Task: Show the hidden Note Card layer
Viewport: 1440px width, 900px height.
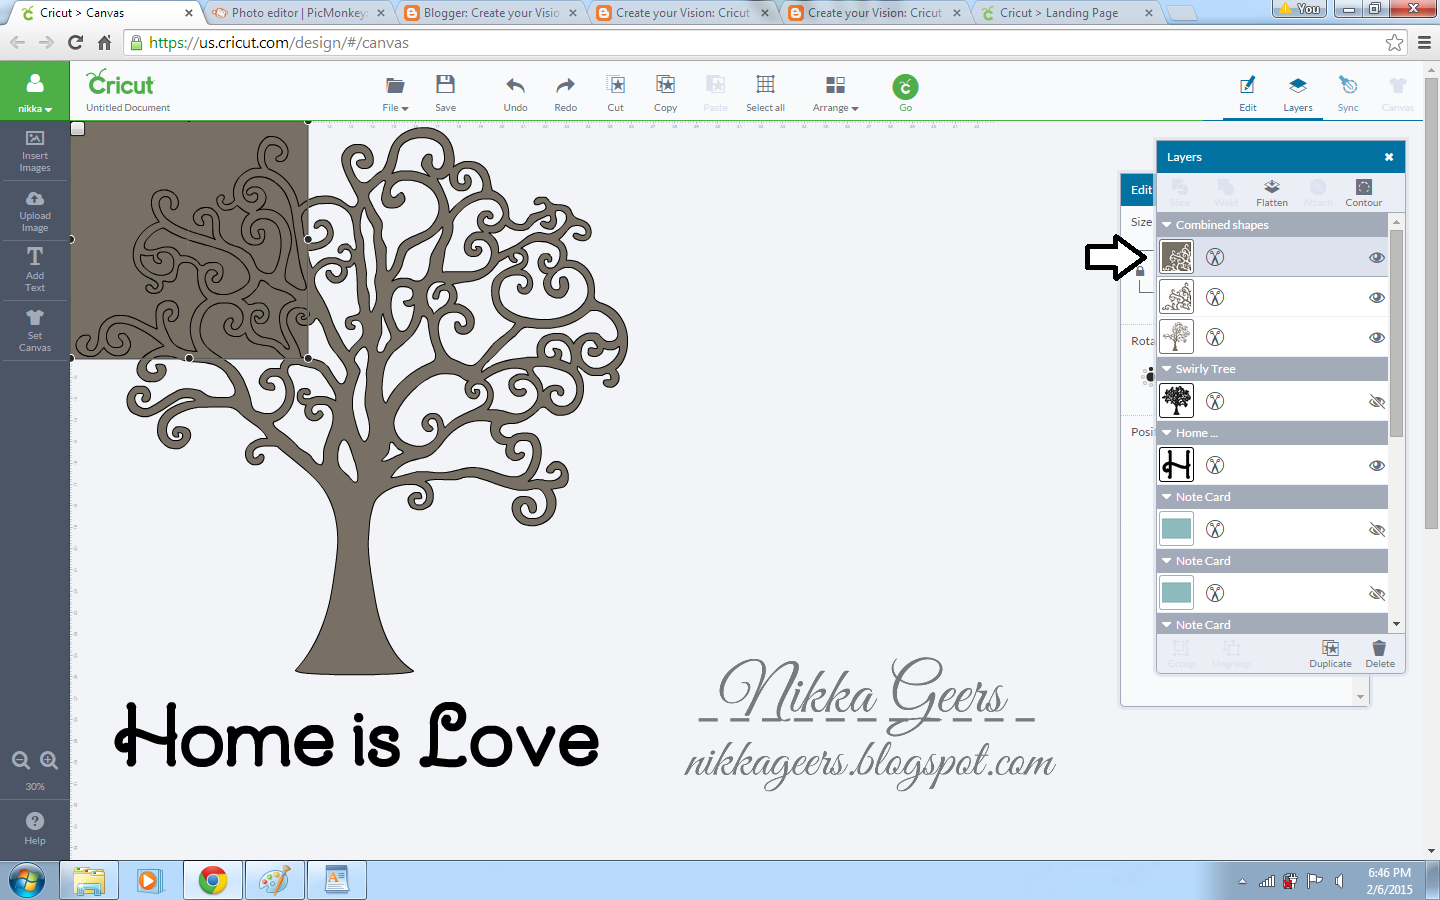Action: (1377, 529)
